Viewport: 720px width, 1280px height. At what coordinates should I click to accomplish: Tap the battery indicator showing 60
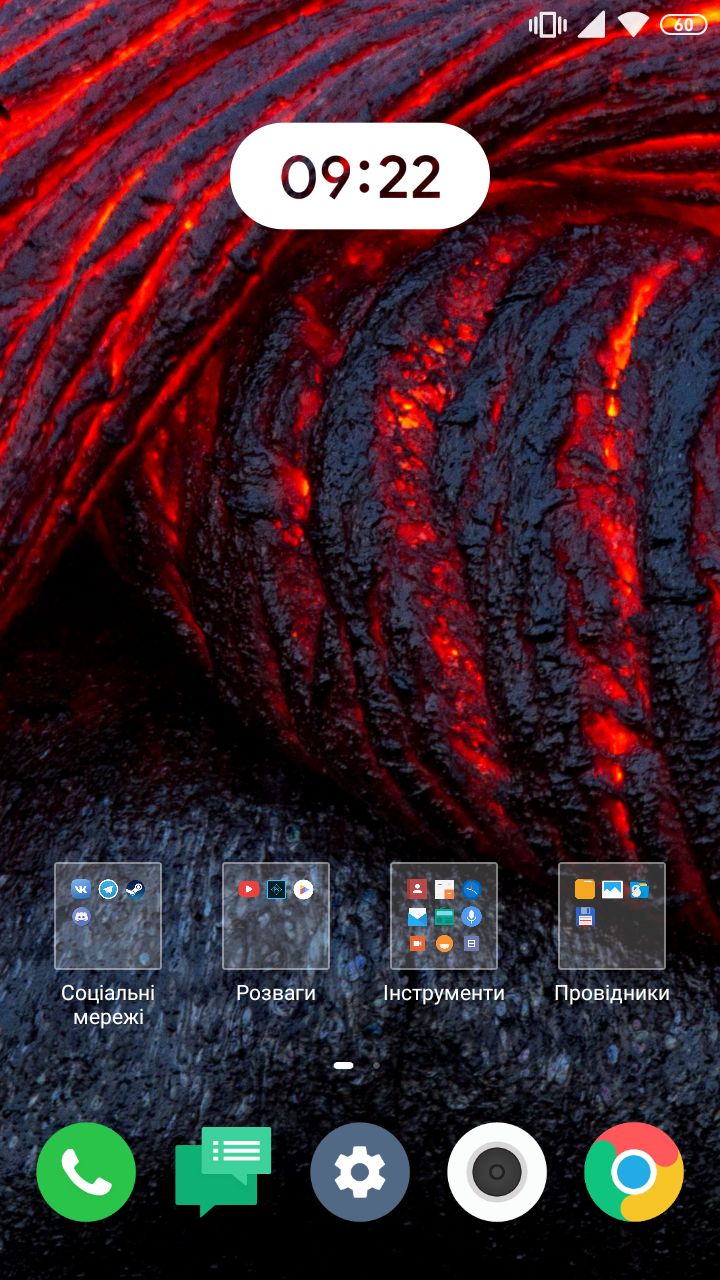point(684,25)
